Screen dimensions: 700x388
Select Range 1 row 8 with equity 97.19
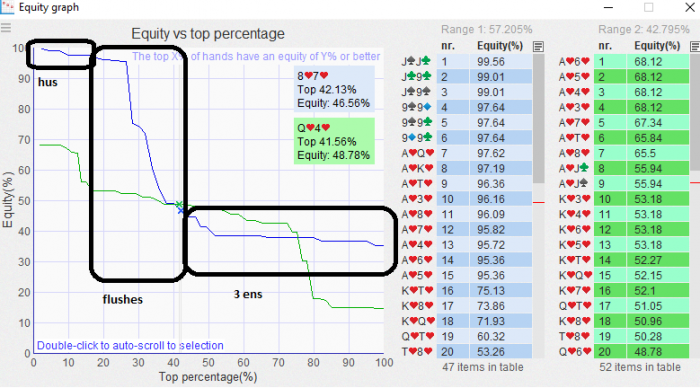(x=466, y=168)
